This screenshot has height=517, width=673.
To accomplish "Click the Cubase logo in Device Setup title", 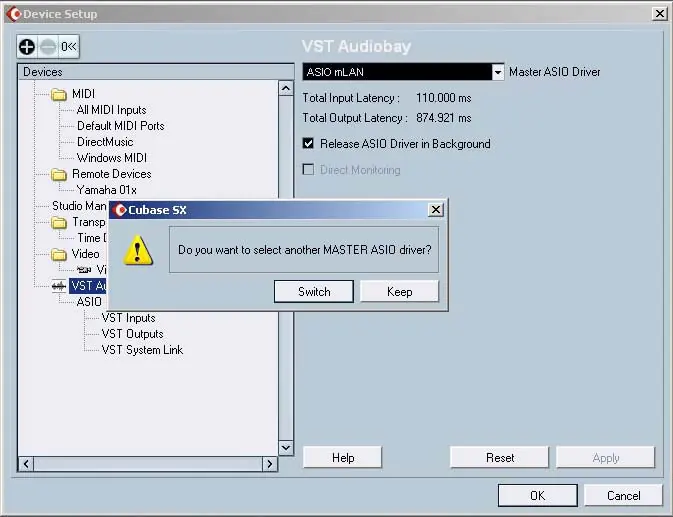I will click(13, 14).
